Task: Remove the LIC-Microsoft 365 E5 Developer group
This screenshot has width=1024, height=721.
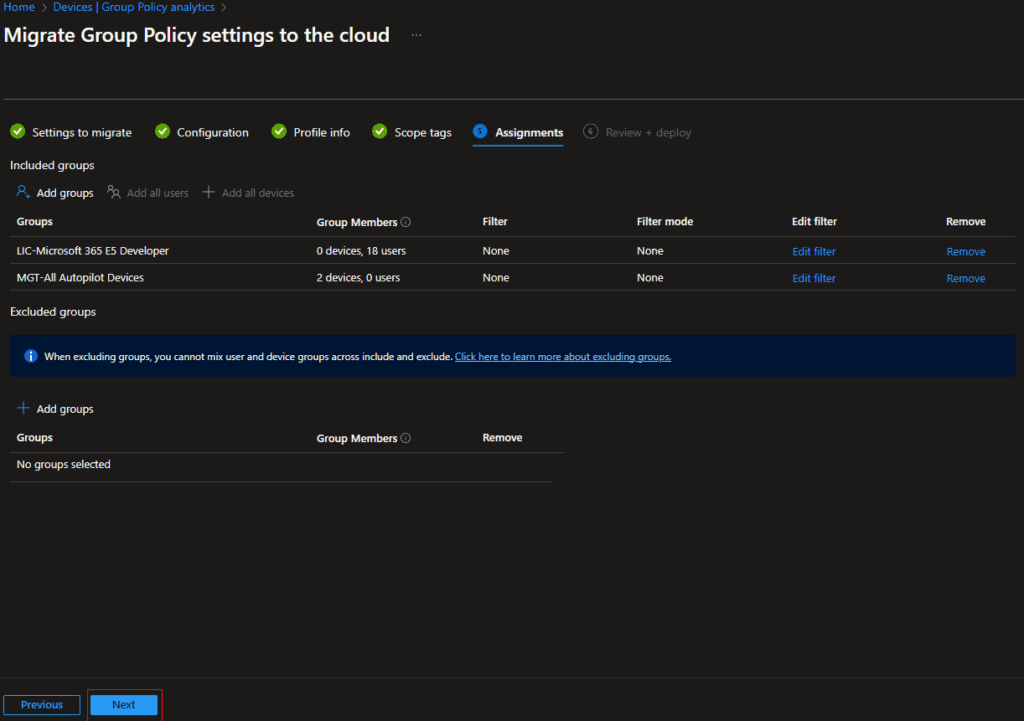Action: (x=965, y=252)
